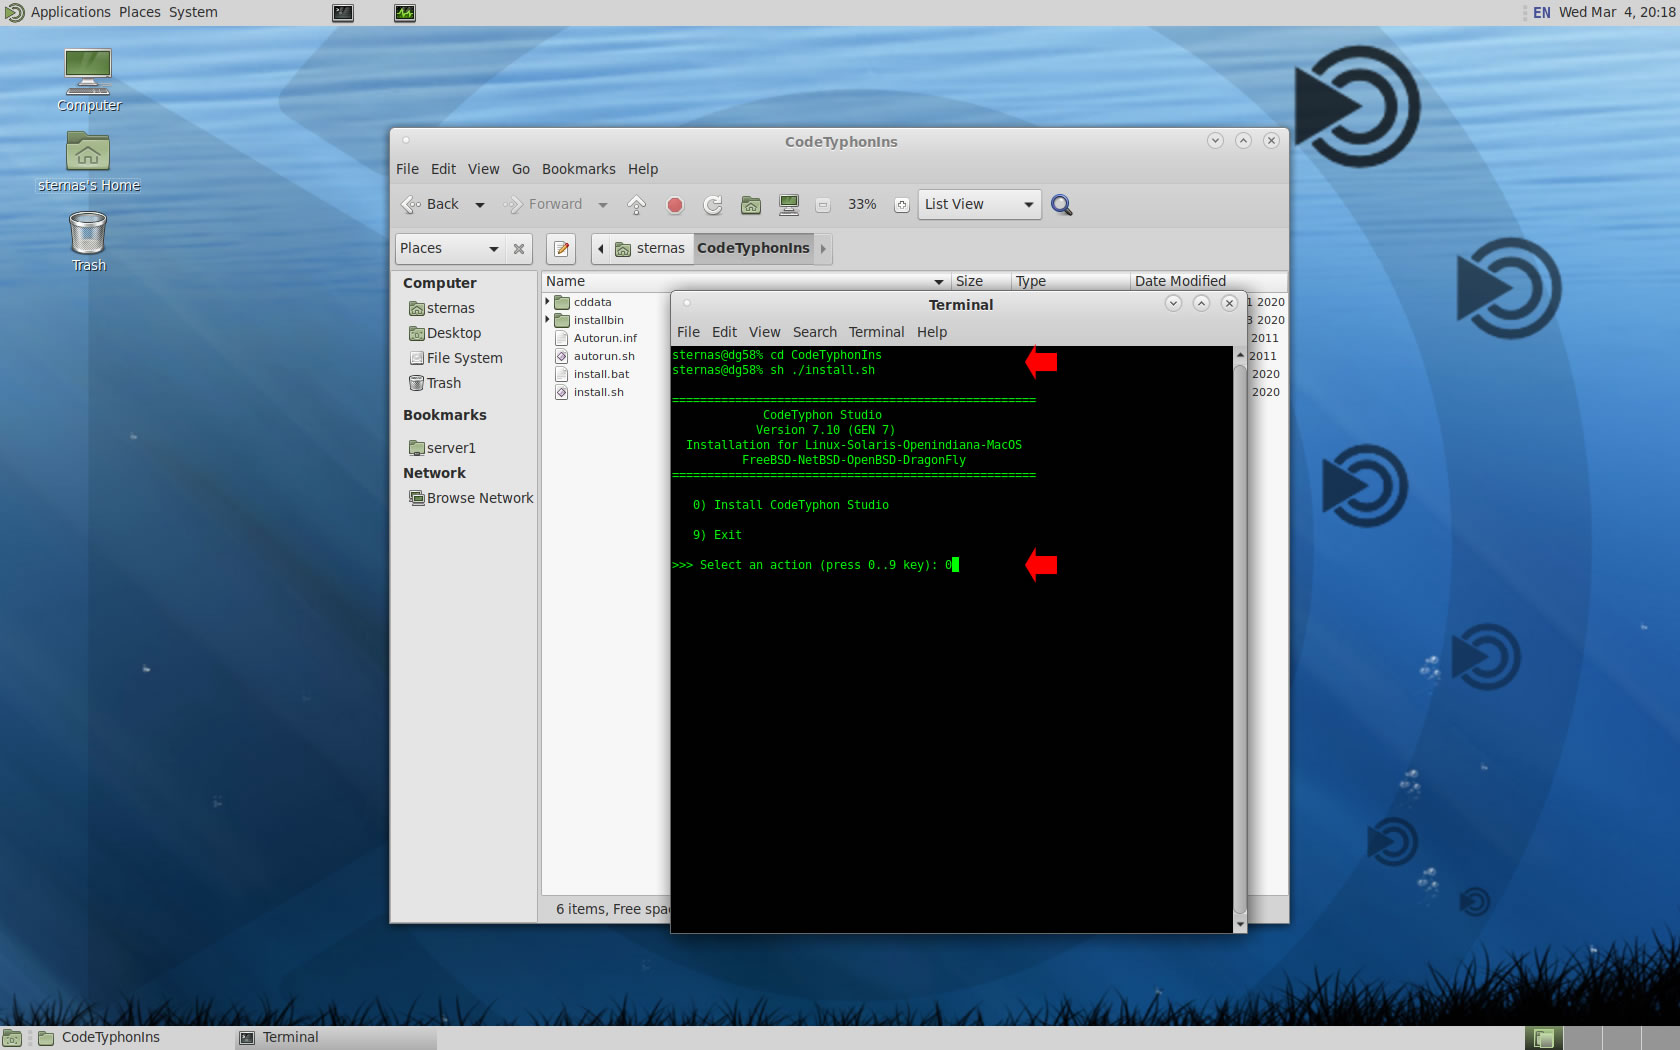
Task: Open Forward history dropdown arrow
Action: (602, 205)
